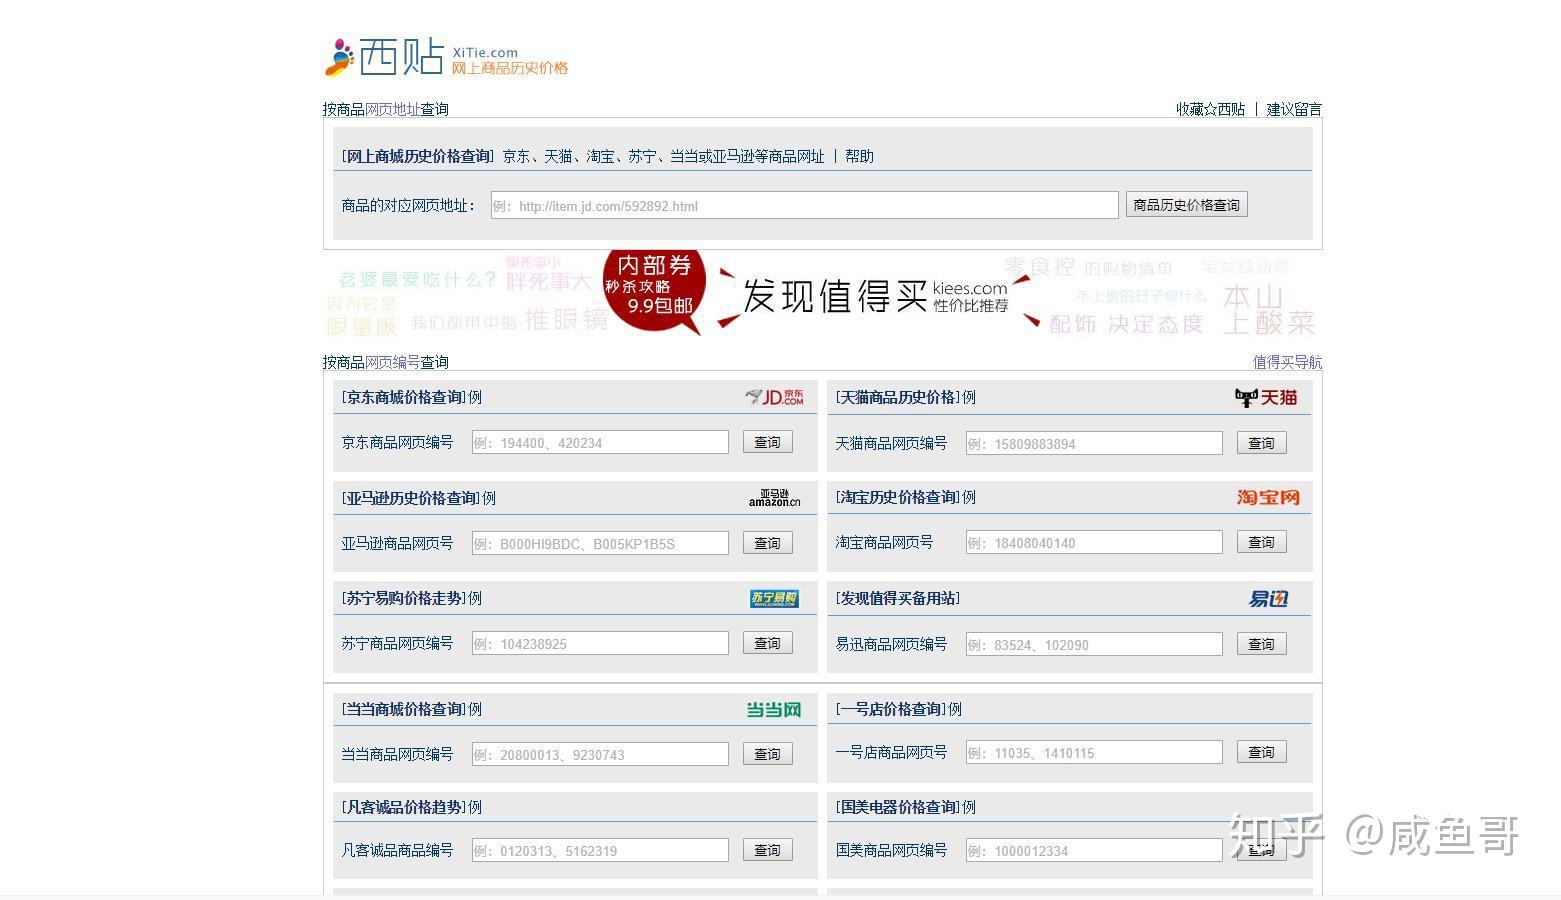Open the 天猫商品历史价格 heading link
This screenshot has height=900, width=1561.
click(898, 397)
